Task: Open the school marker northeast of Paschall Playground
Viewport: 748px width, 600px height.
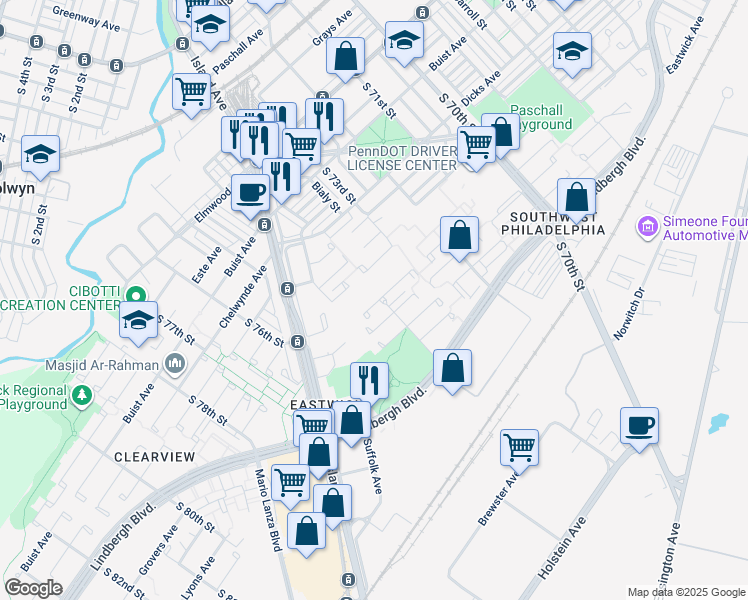Action: point(572,52)
